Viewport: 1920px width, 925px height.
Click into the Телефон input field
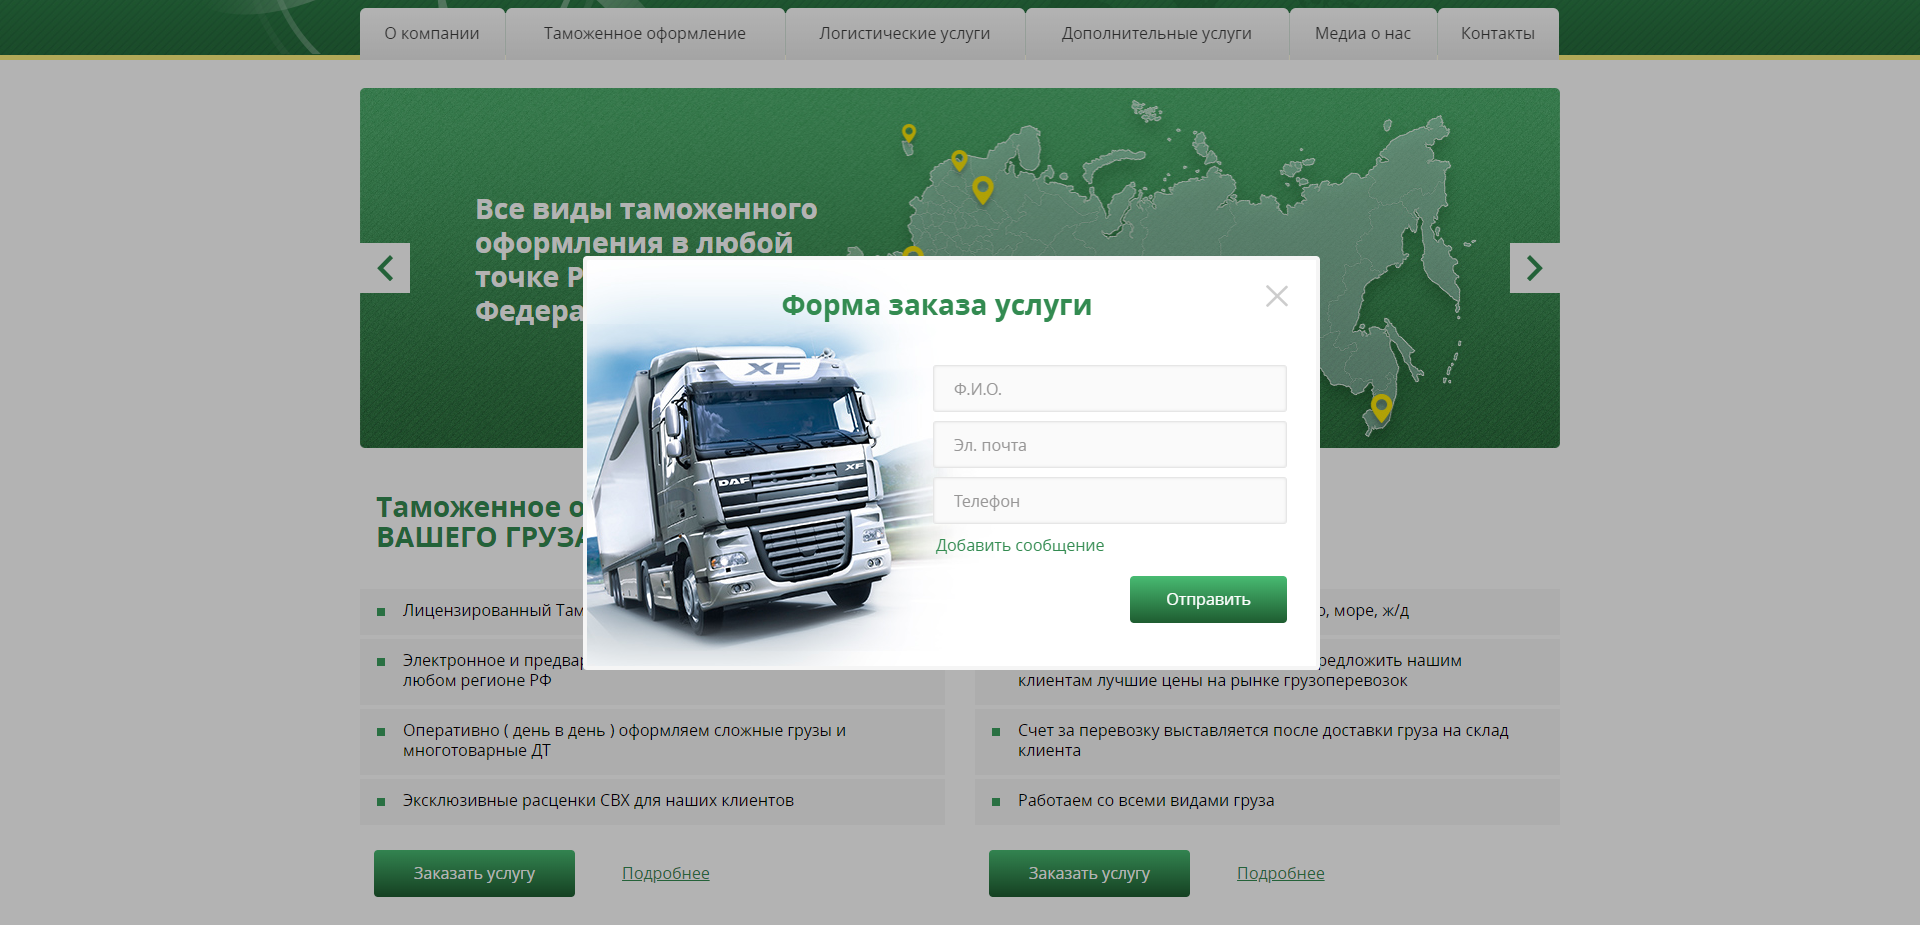tap(1109, 501)
